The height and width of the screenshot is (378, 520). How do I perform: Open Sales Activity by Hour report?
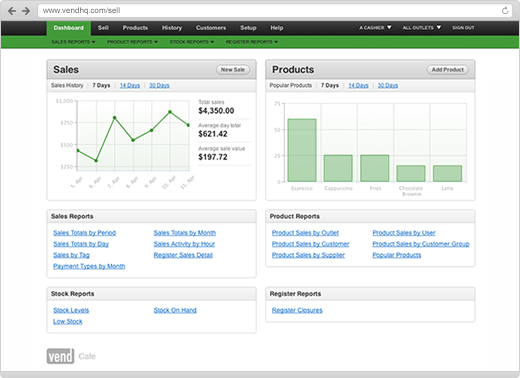pyautogui.click(x=184, y=244)
